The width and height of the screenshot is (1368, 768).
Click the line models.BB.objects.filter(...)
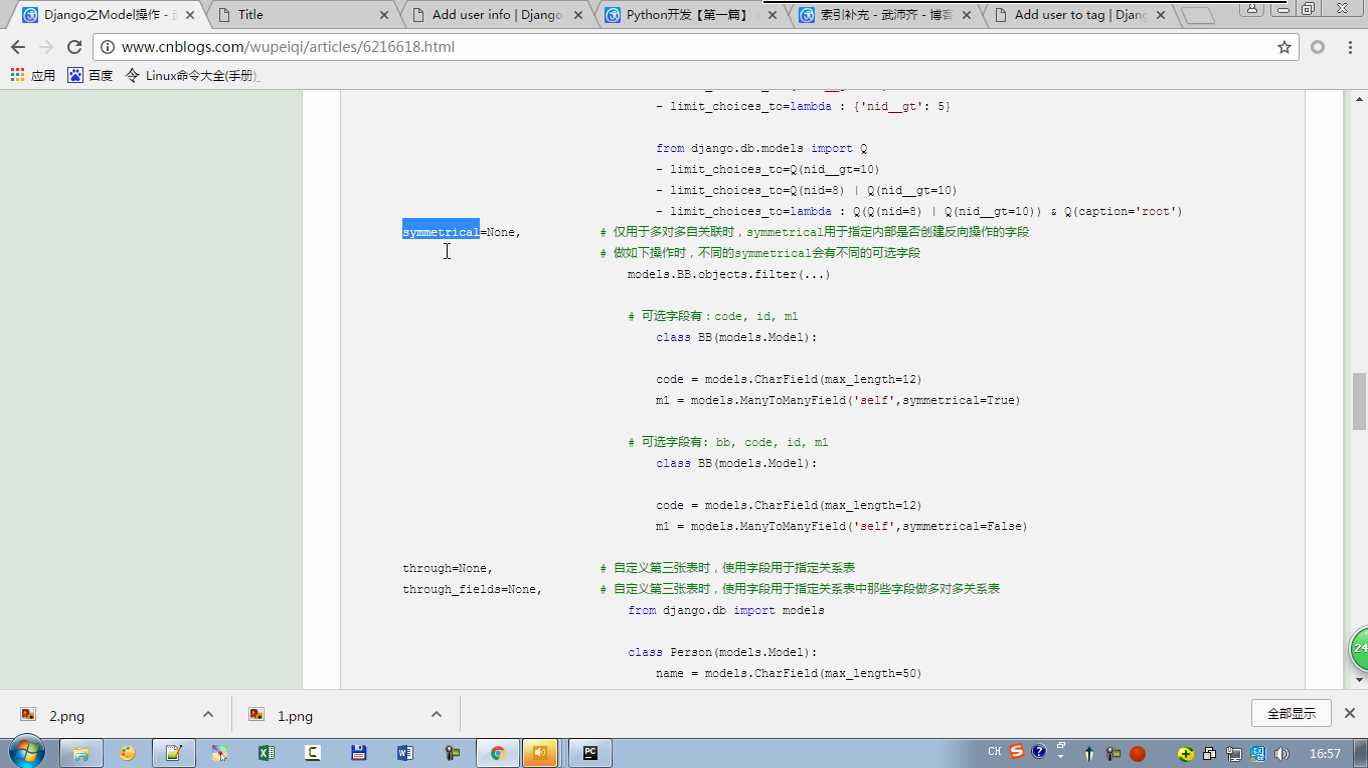(729, 274)
